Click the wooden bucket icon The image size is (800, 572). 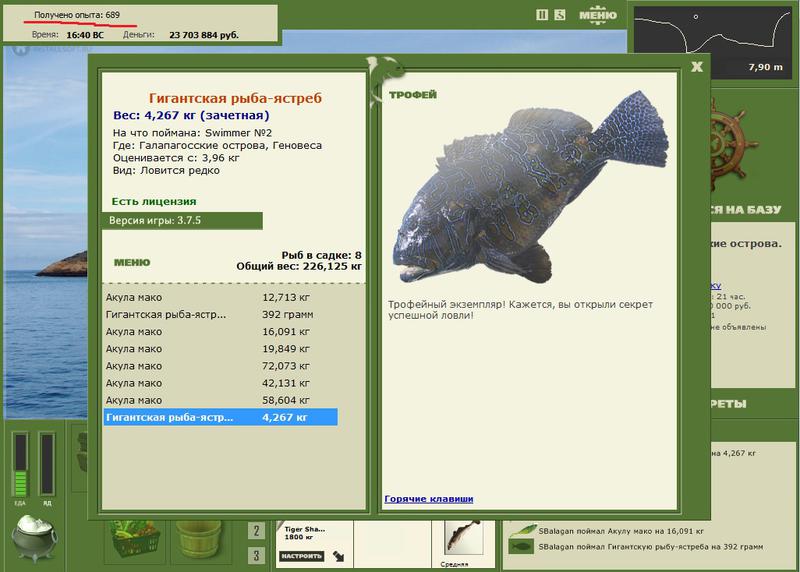tap(198, 539)
